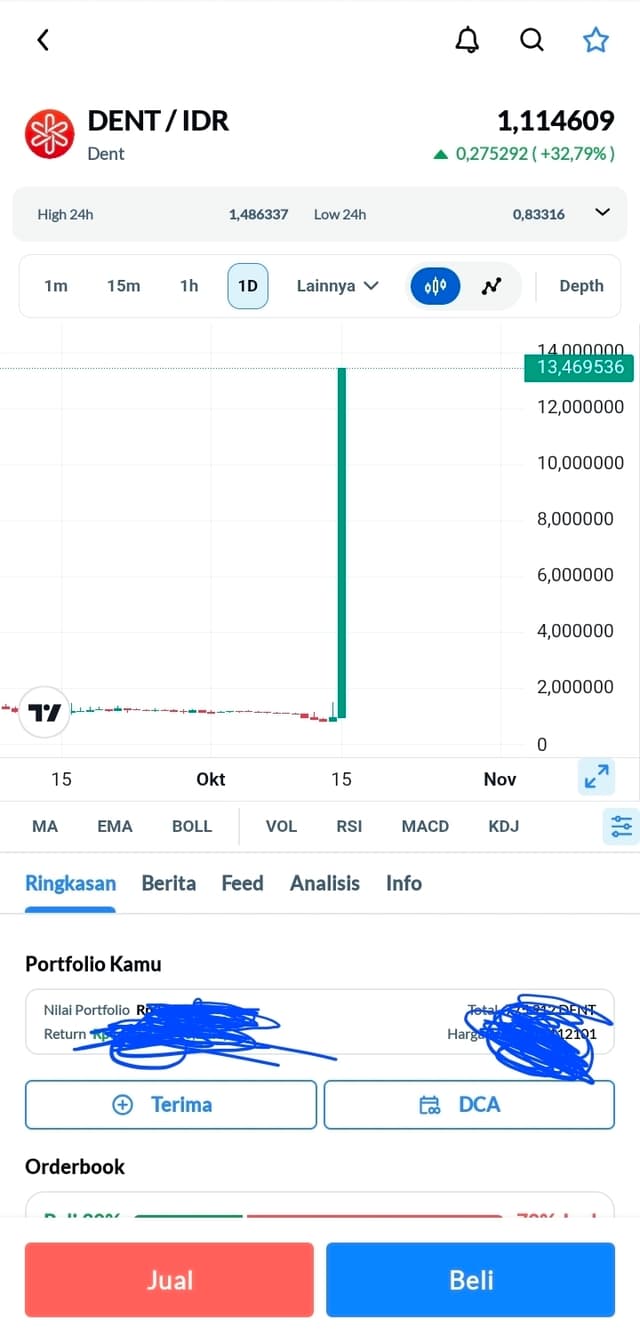Add DENT to favorites via star icon

click(596, 40)
